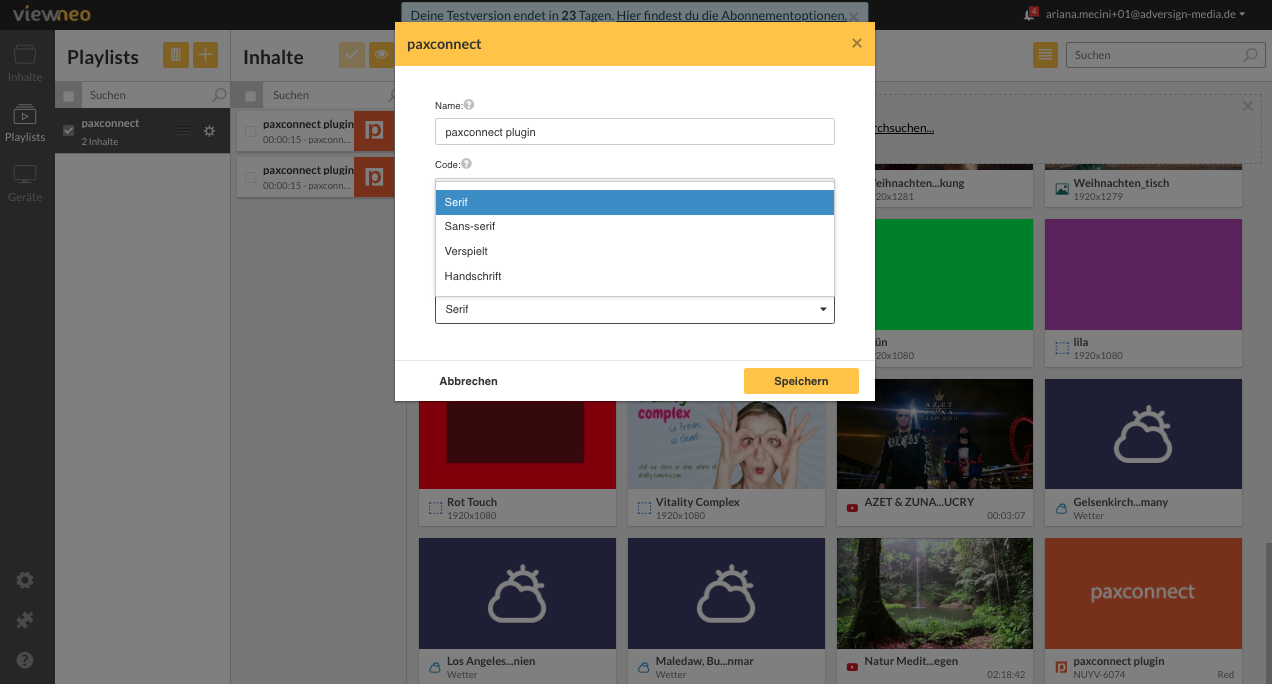Focus the Inhalte panel Suchen field
The image size is (1272, 684).
click(x=330, y=95)
